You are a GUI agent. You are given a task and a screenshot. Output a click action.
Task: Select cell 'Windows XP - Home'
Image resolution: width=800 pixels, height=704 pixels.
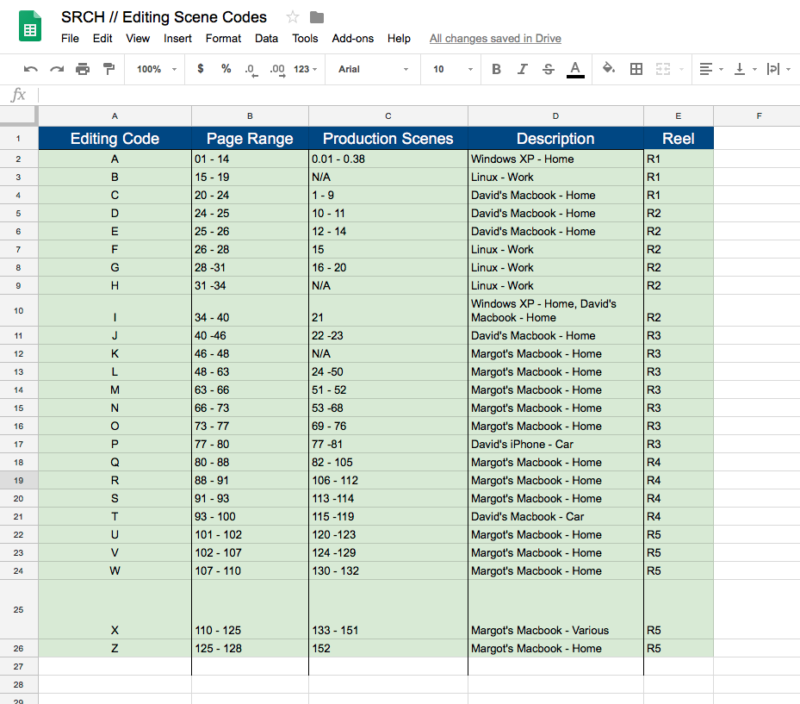click(x=556, y=159)
